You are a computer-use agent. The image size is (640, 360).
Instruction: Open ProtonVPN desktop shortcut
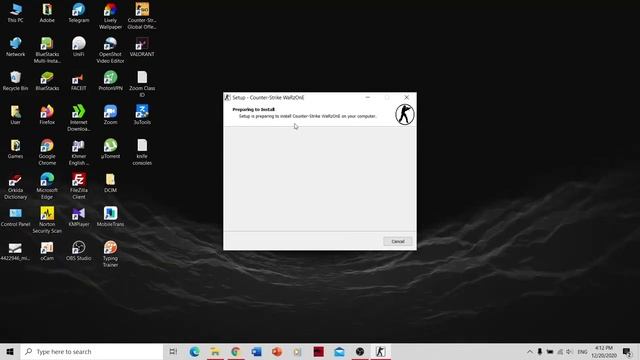110,81
